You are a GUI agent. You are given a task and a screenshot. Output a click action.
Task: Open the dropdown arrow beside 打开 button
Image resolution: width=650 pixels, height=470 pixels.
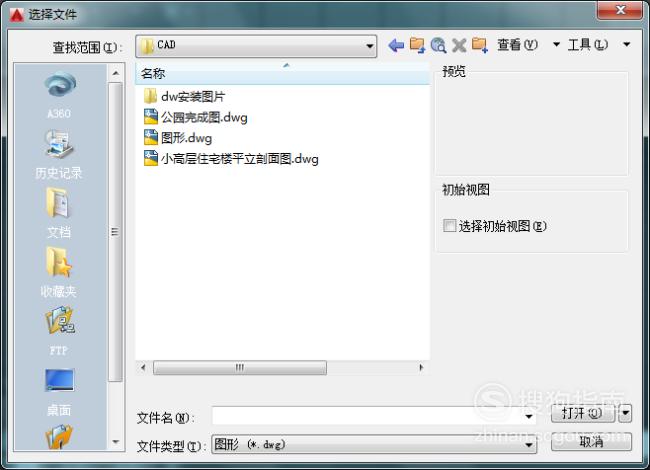[625, 413]
